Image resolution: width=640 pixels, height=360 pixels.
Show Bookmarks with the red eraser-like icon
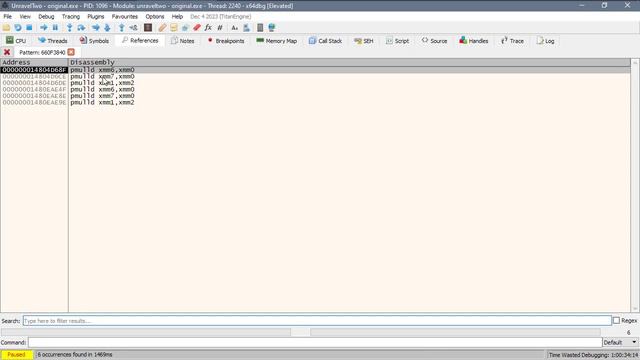click(197, 28)
